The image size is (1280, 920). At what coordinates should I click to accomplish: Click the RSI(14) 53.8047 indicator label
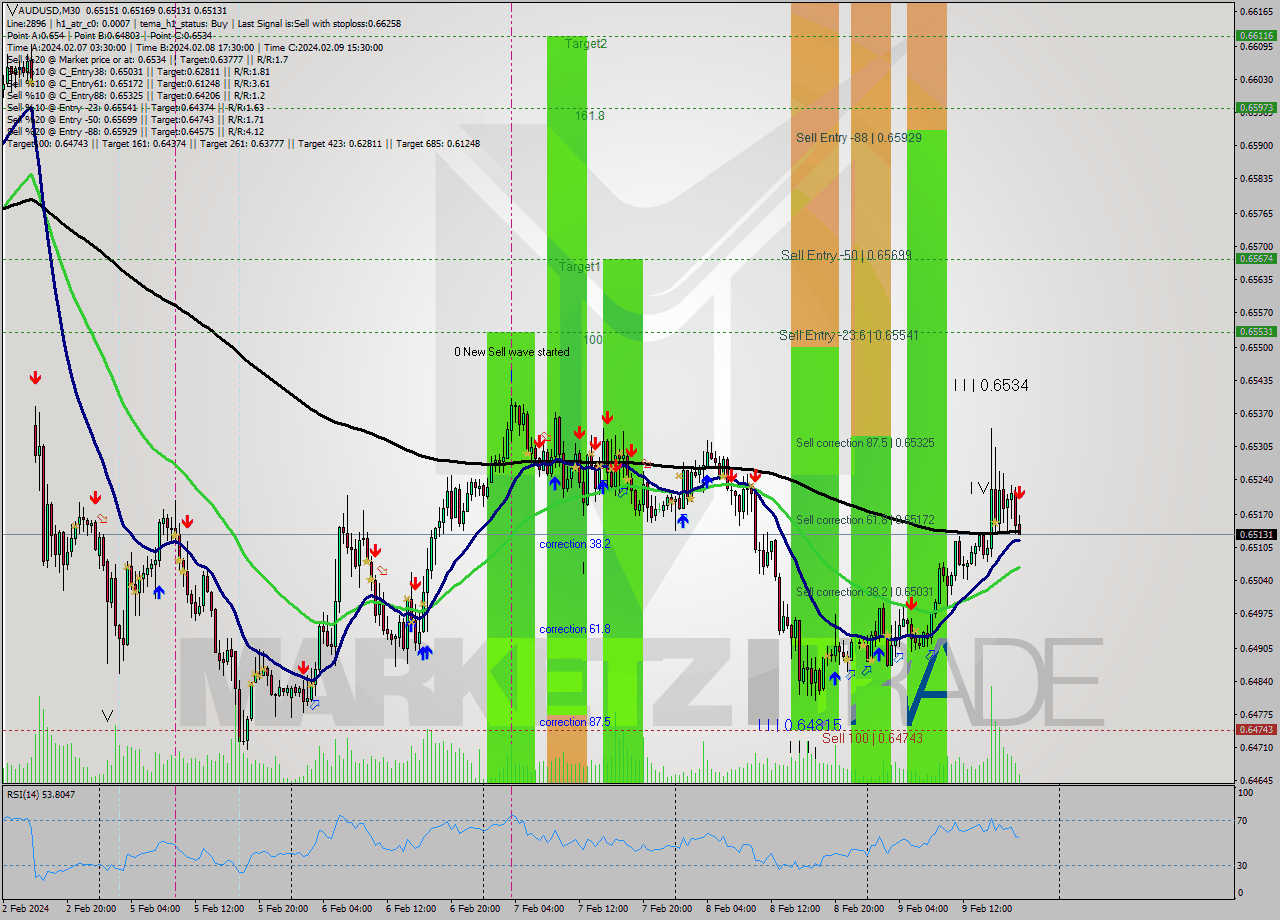click(41, 794)
